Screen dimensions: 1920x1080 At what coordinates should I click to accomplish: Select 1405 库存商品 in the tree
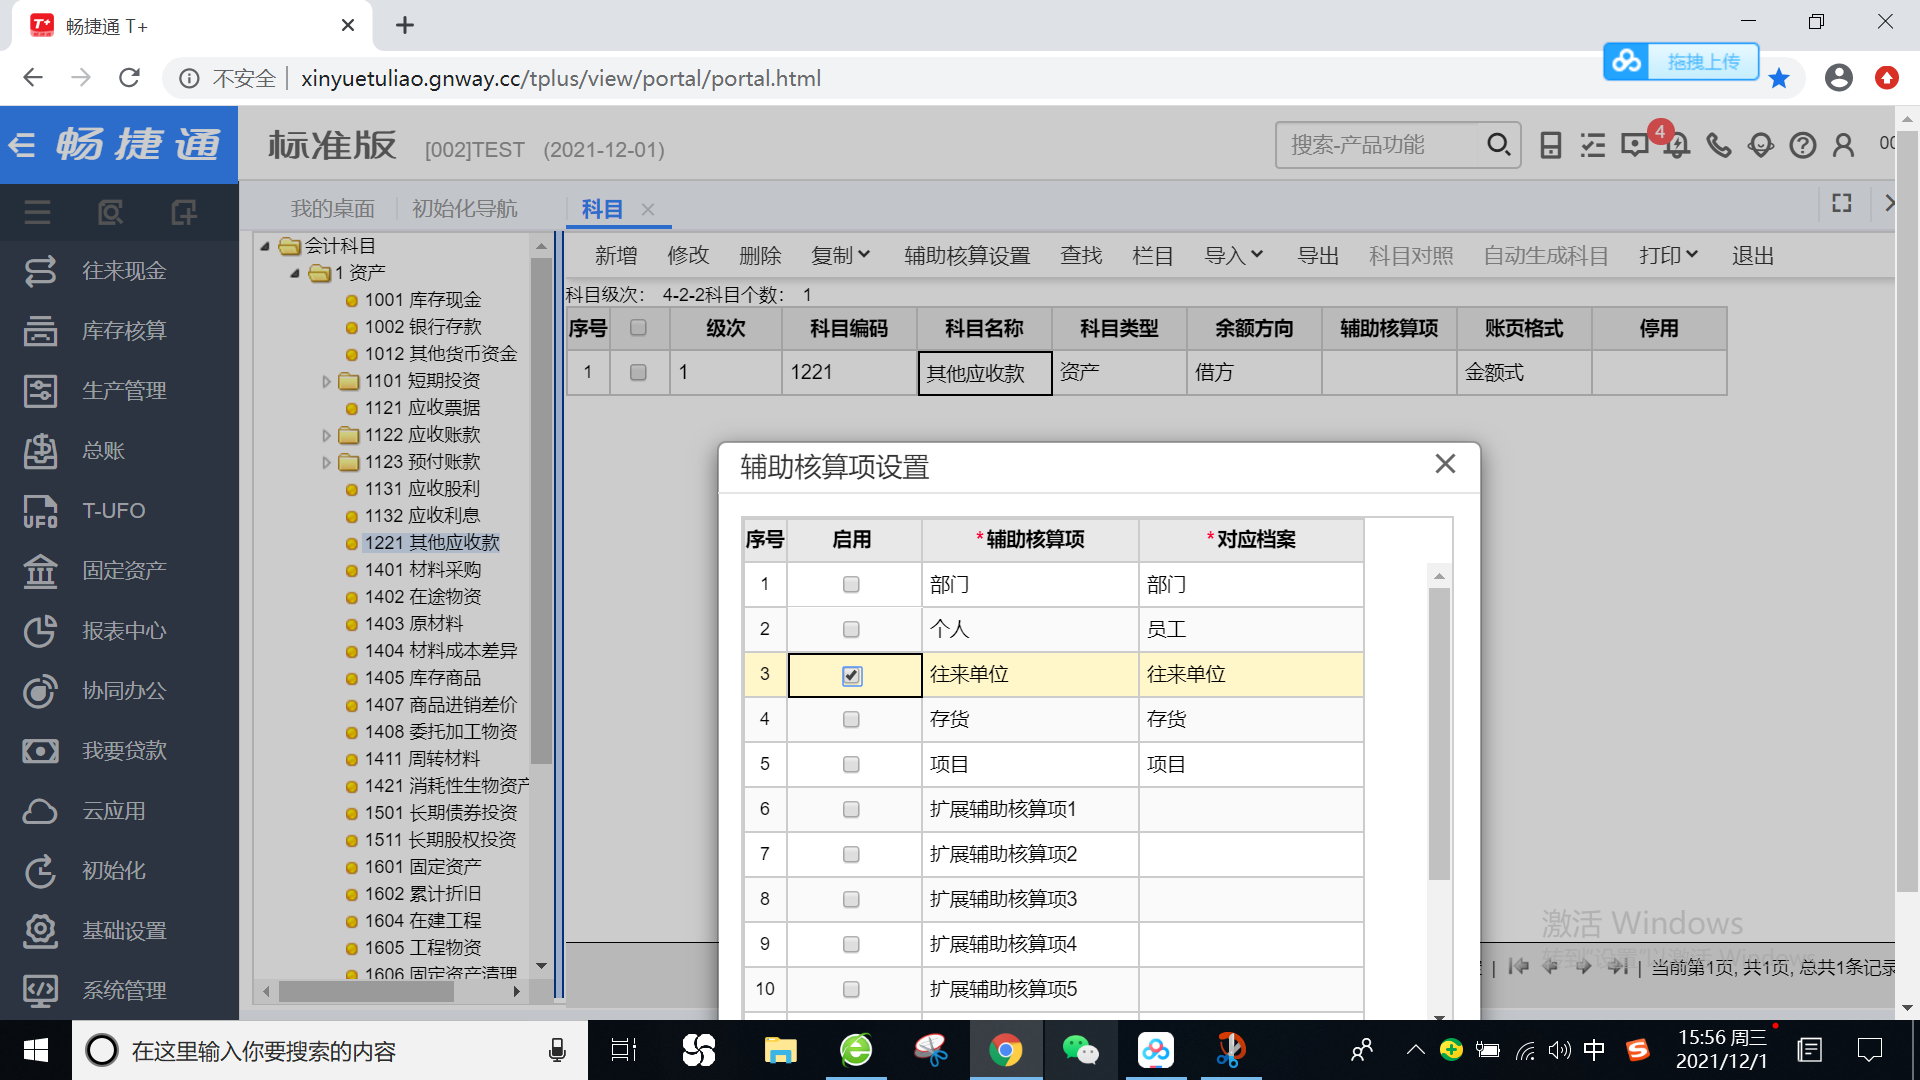click(422, 678)
